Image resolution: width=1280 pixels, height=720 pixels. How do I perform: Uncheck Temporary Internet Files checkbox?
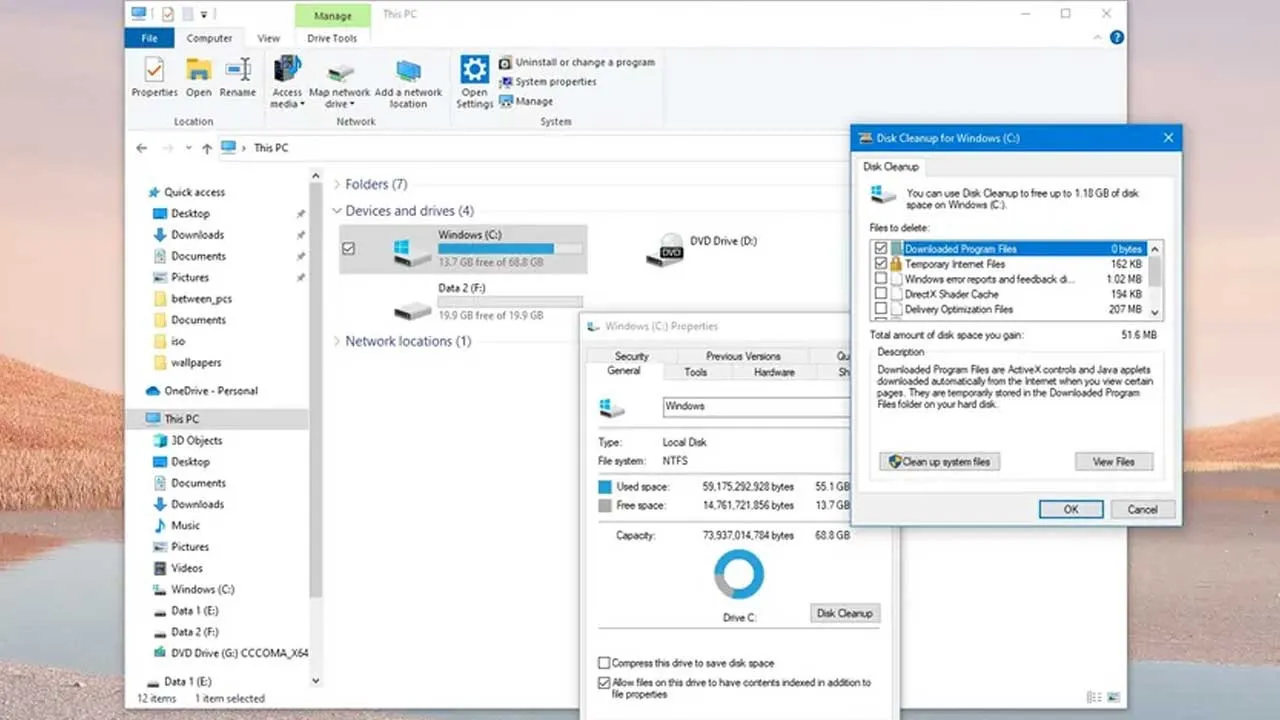pyautogui.click(x=881, y=263)
